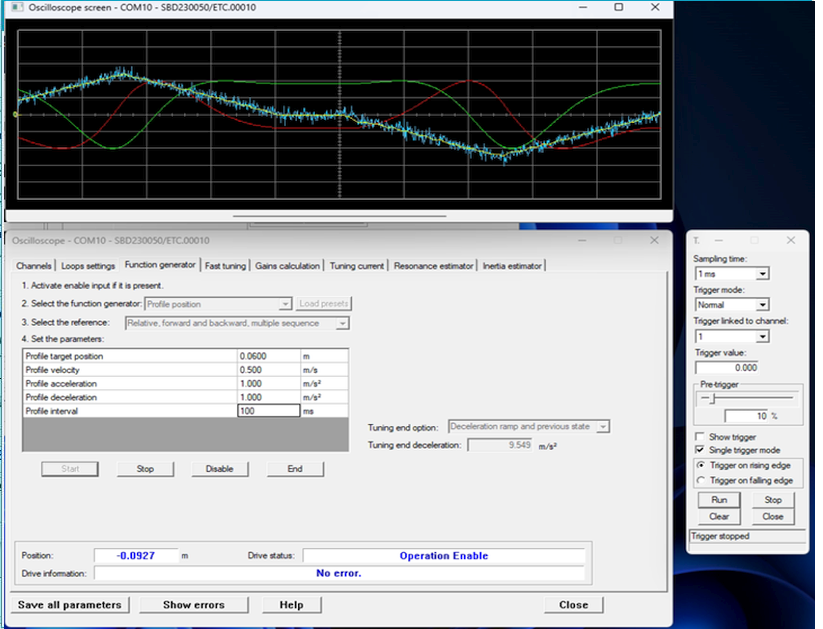The image size is (823, 629).
Task: Open the Inertia estimator tab
Action: click(512, 266)
